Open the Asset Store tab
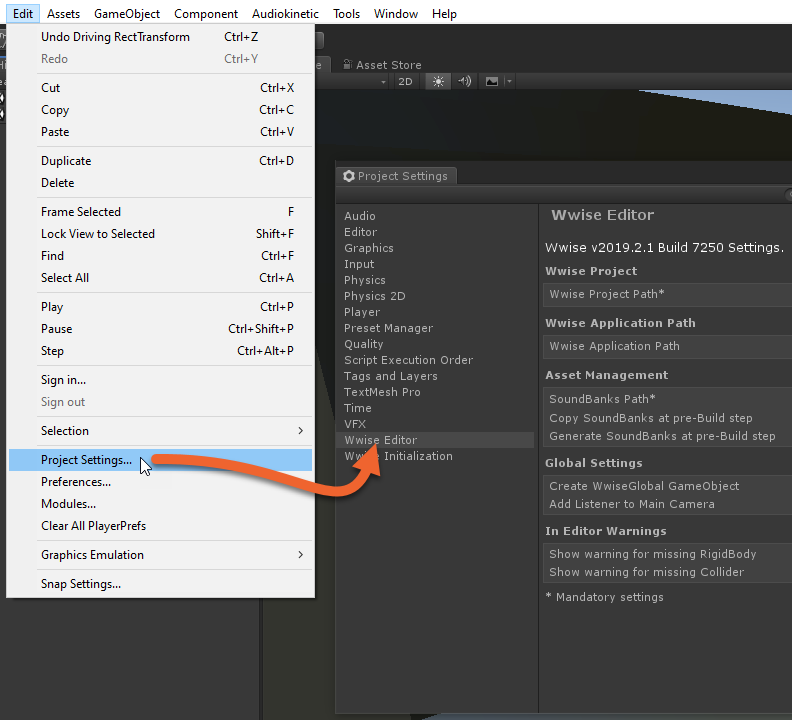Viewport: 792px width, 720px height. [x=382, y=65]
